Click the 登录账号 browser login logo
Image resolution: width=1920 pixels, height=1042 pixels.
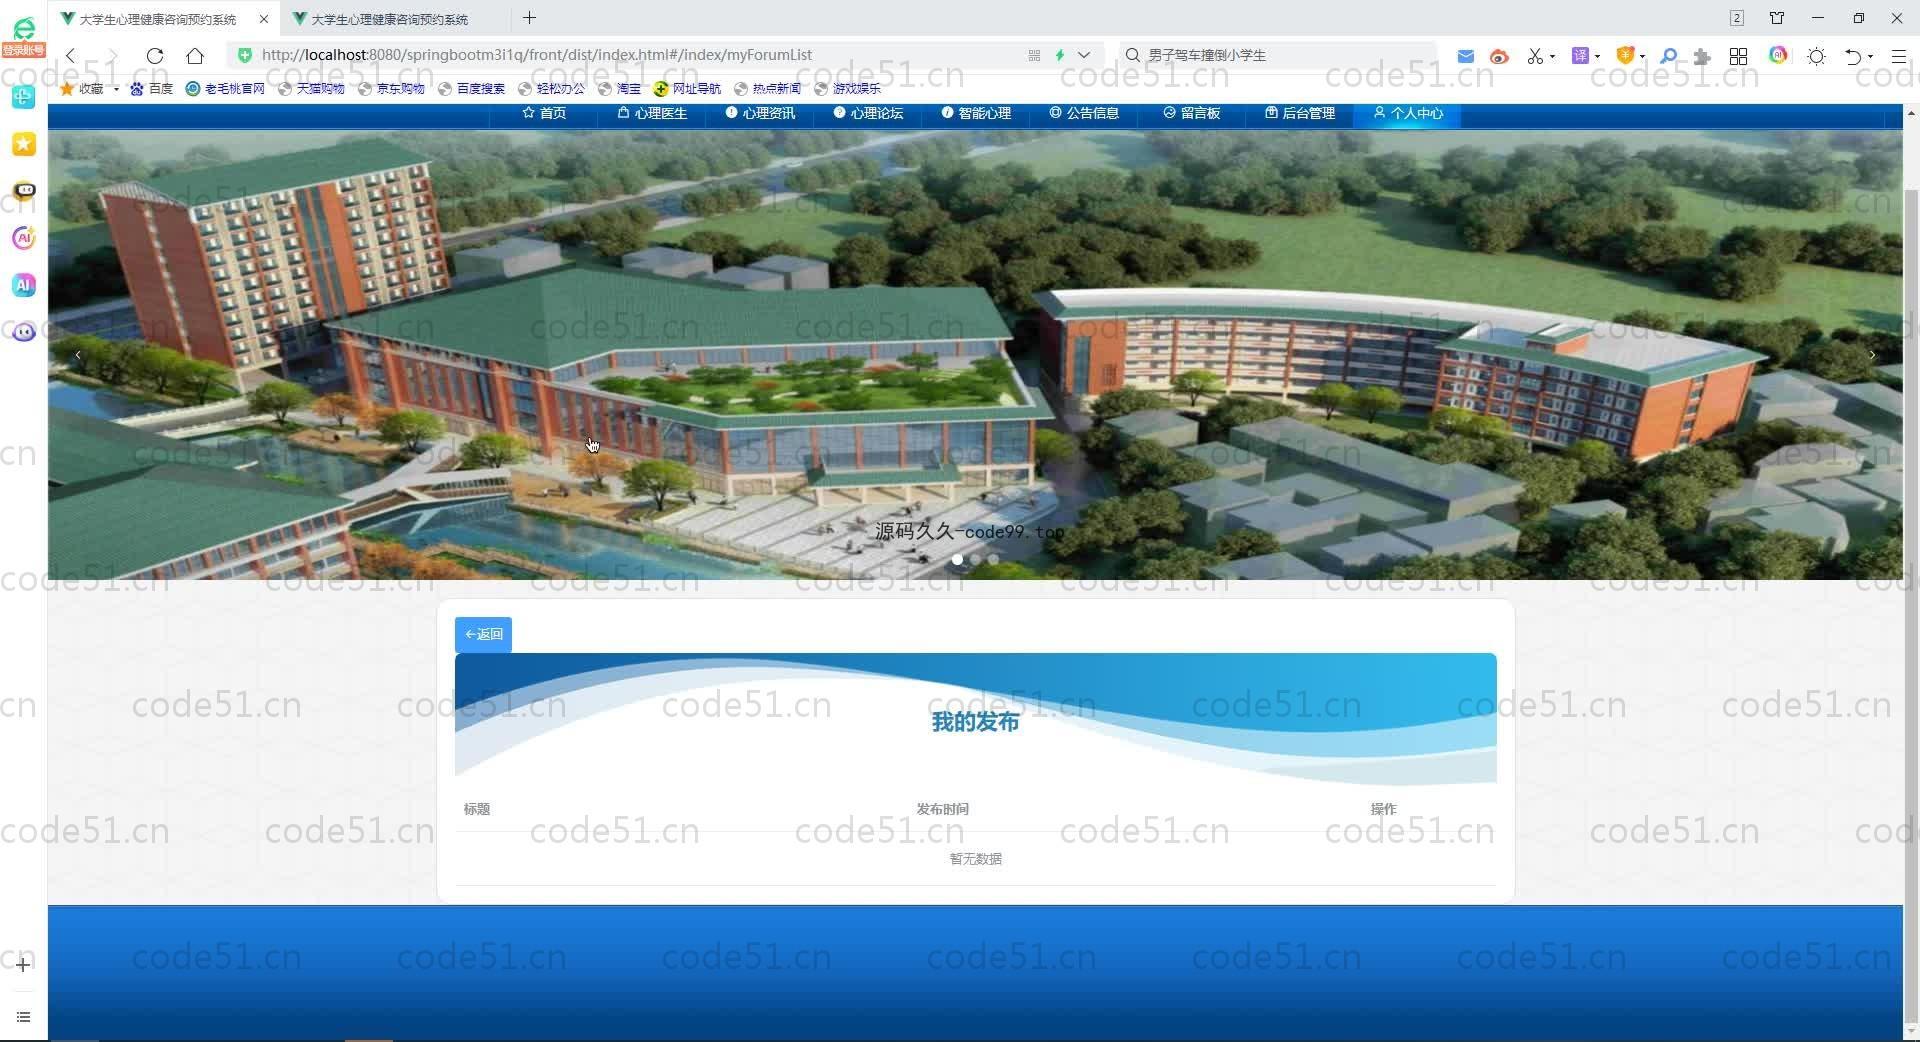click(23, 36)
